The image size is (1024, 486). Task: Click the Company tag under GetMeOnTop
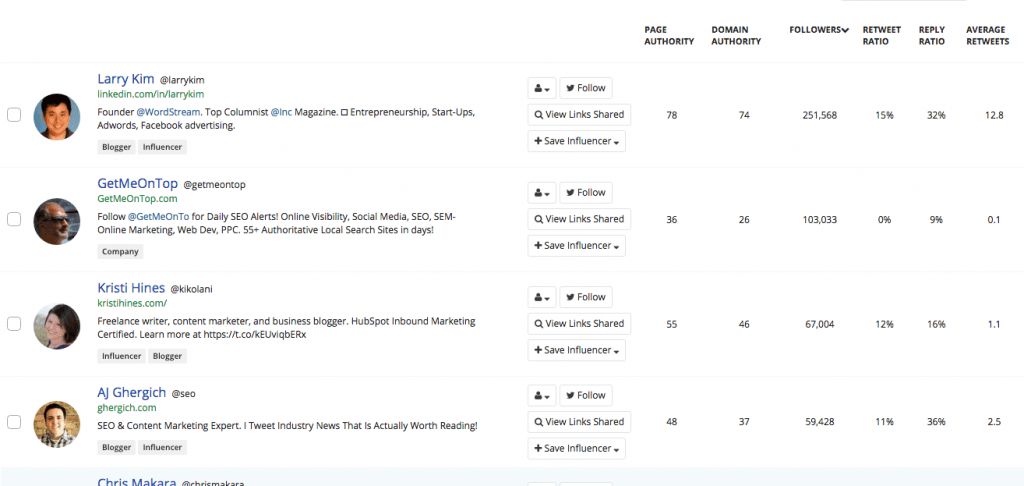pyautogui.click(x=120, y=252)
